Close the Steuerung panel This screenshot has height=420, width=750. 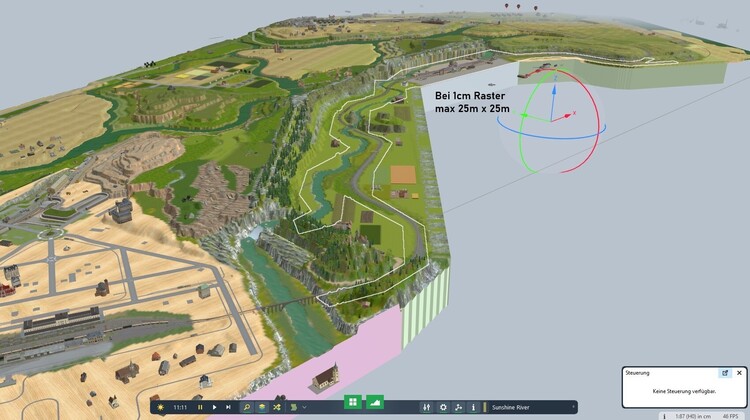739,373
